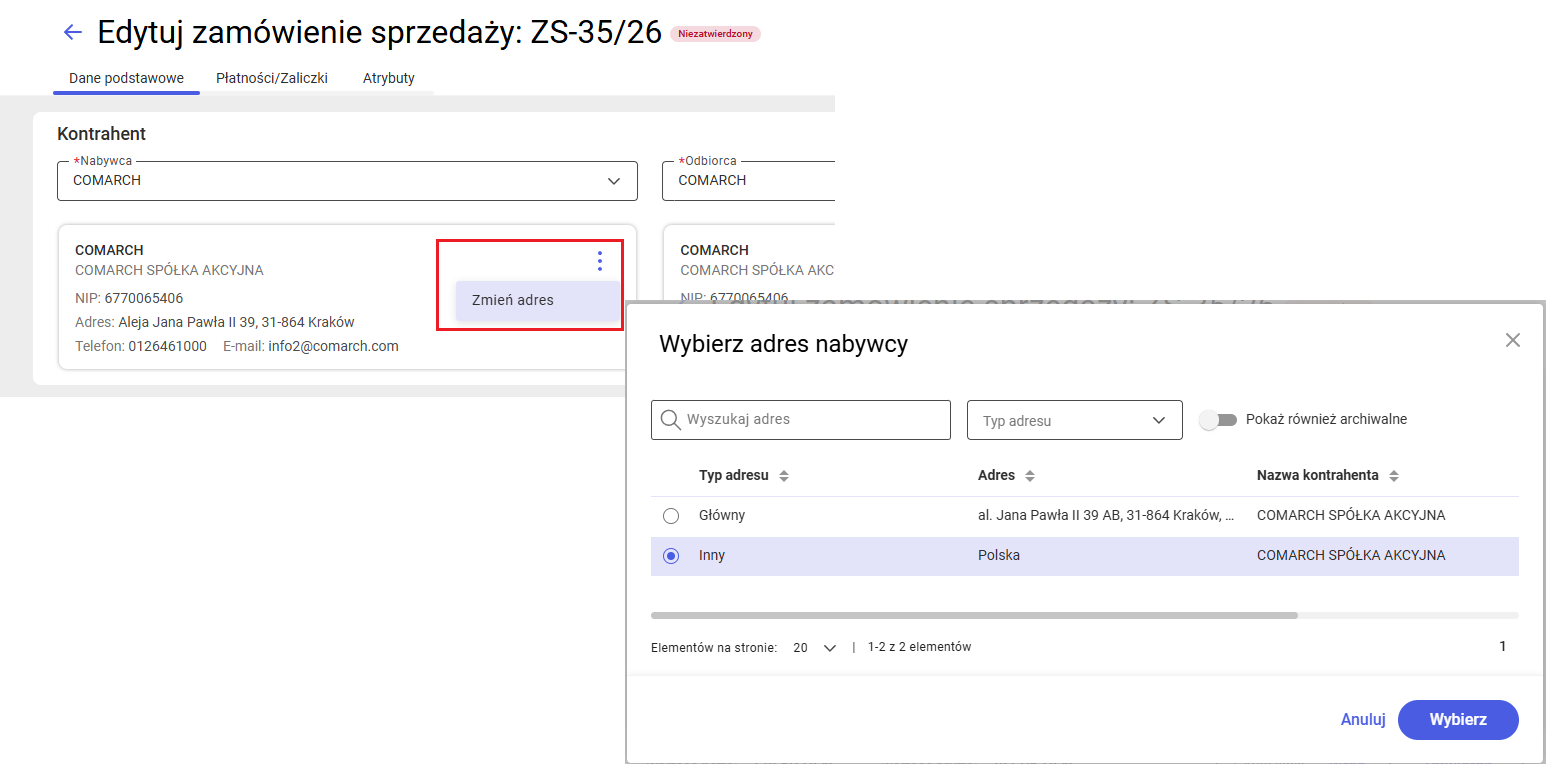
Task: Click COMARCH SPÓŁKA AKCYJNA in Główny row
Action: (1351, 516)
